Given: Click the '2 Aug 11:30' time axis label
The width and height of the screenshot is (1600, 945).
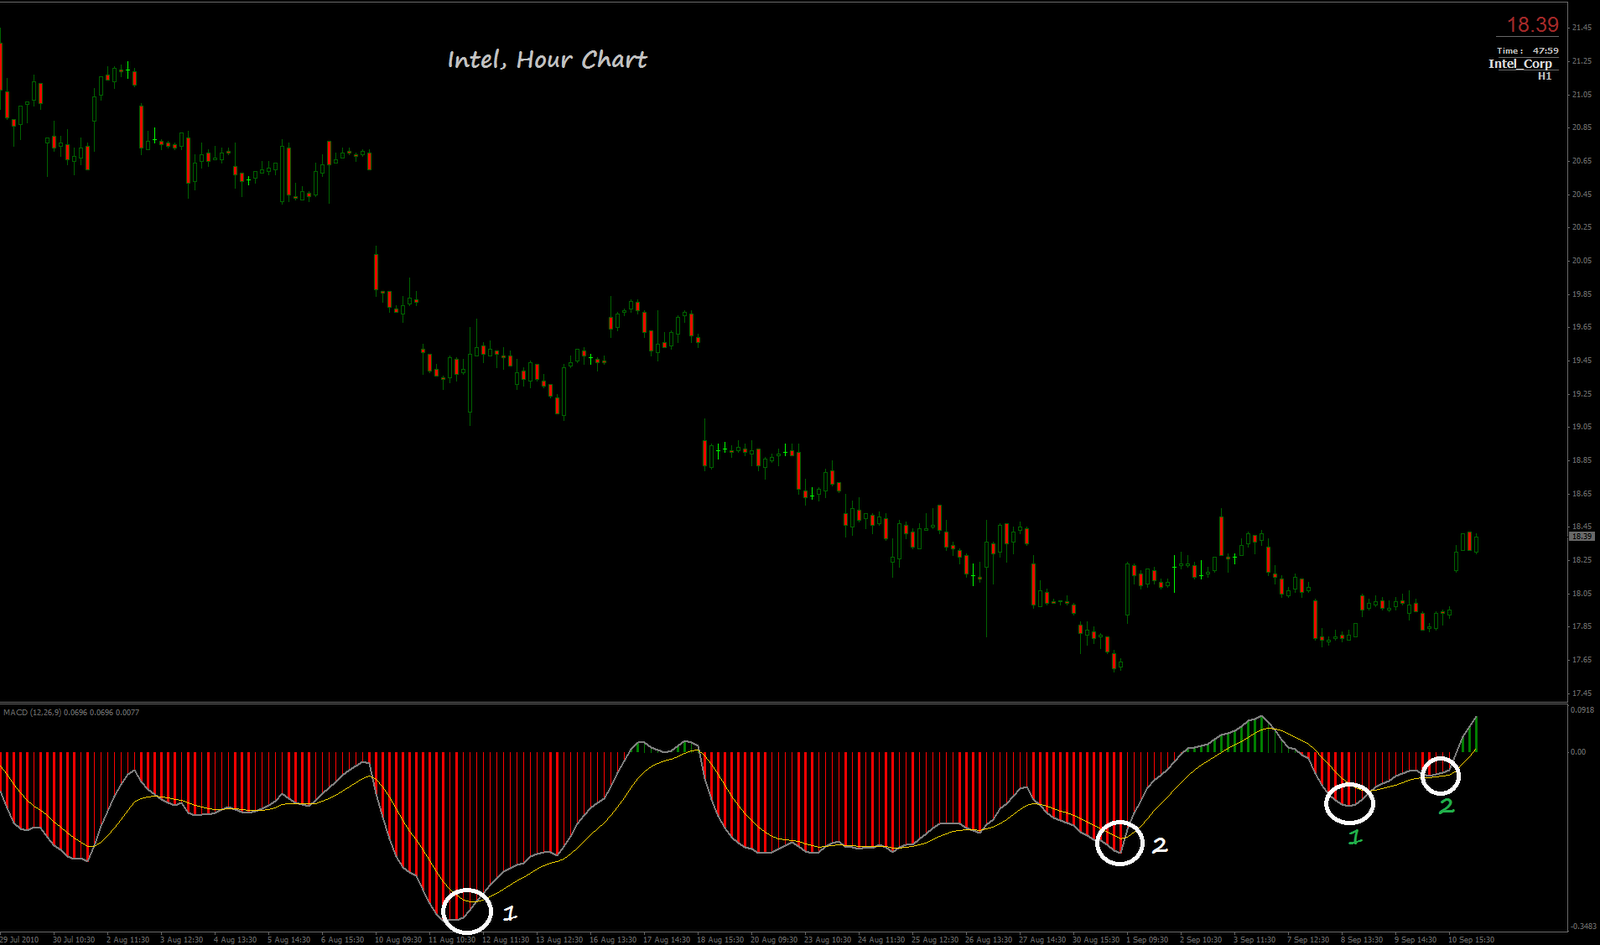Looking at the screenshot, I should pos(128,940).
